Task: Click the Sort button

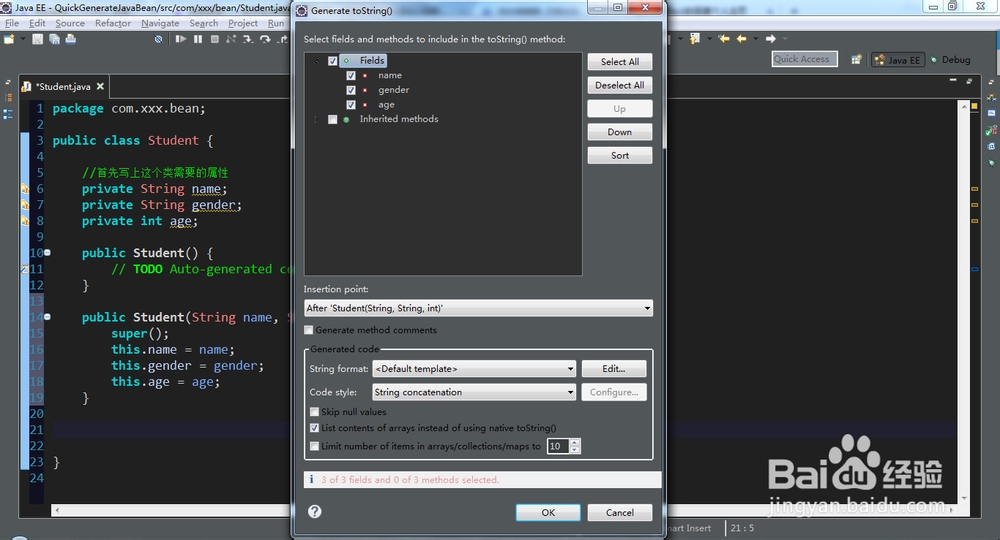Action: [620, 156]
